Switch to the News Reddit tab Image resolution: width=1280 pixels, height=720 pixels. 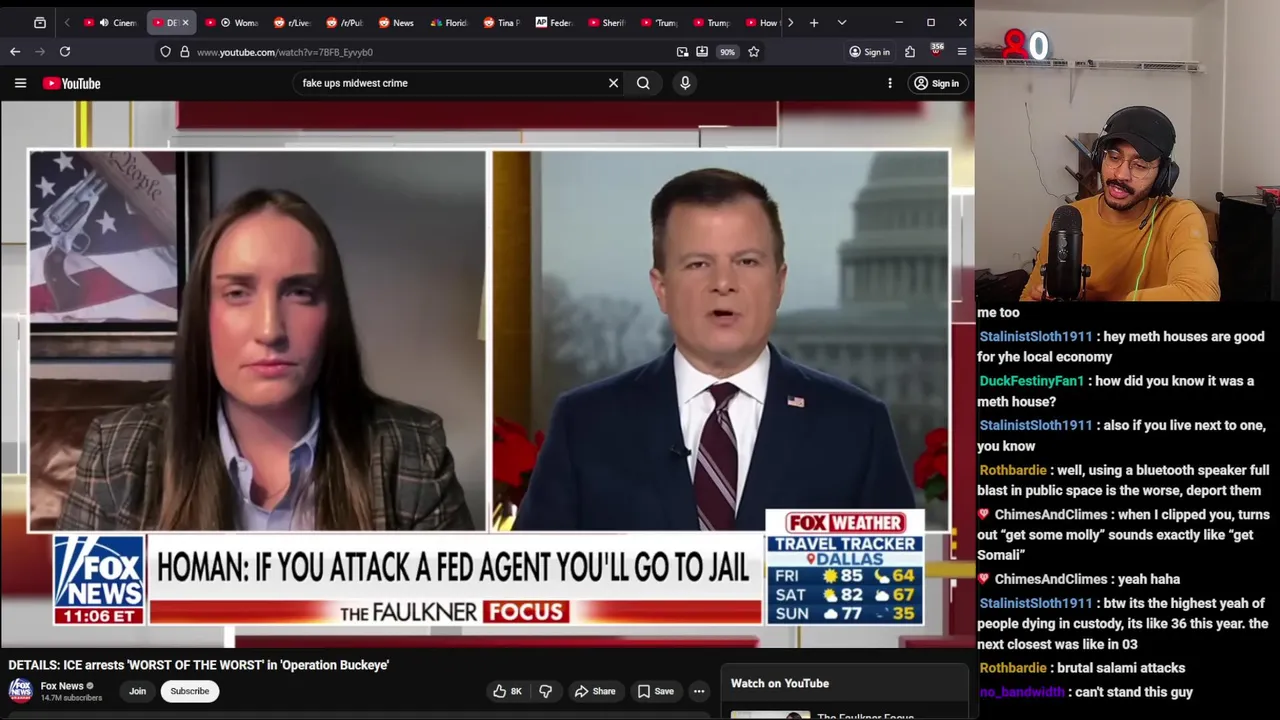point(397,22)
